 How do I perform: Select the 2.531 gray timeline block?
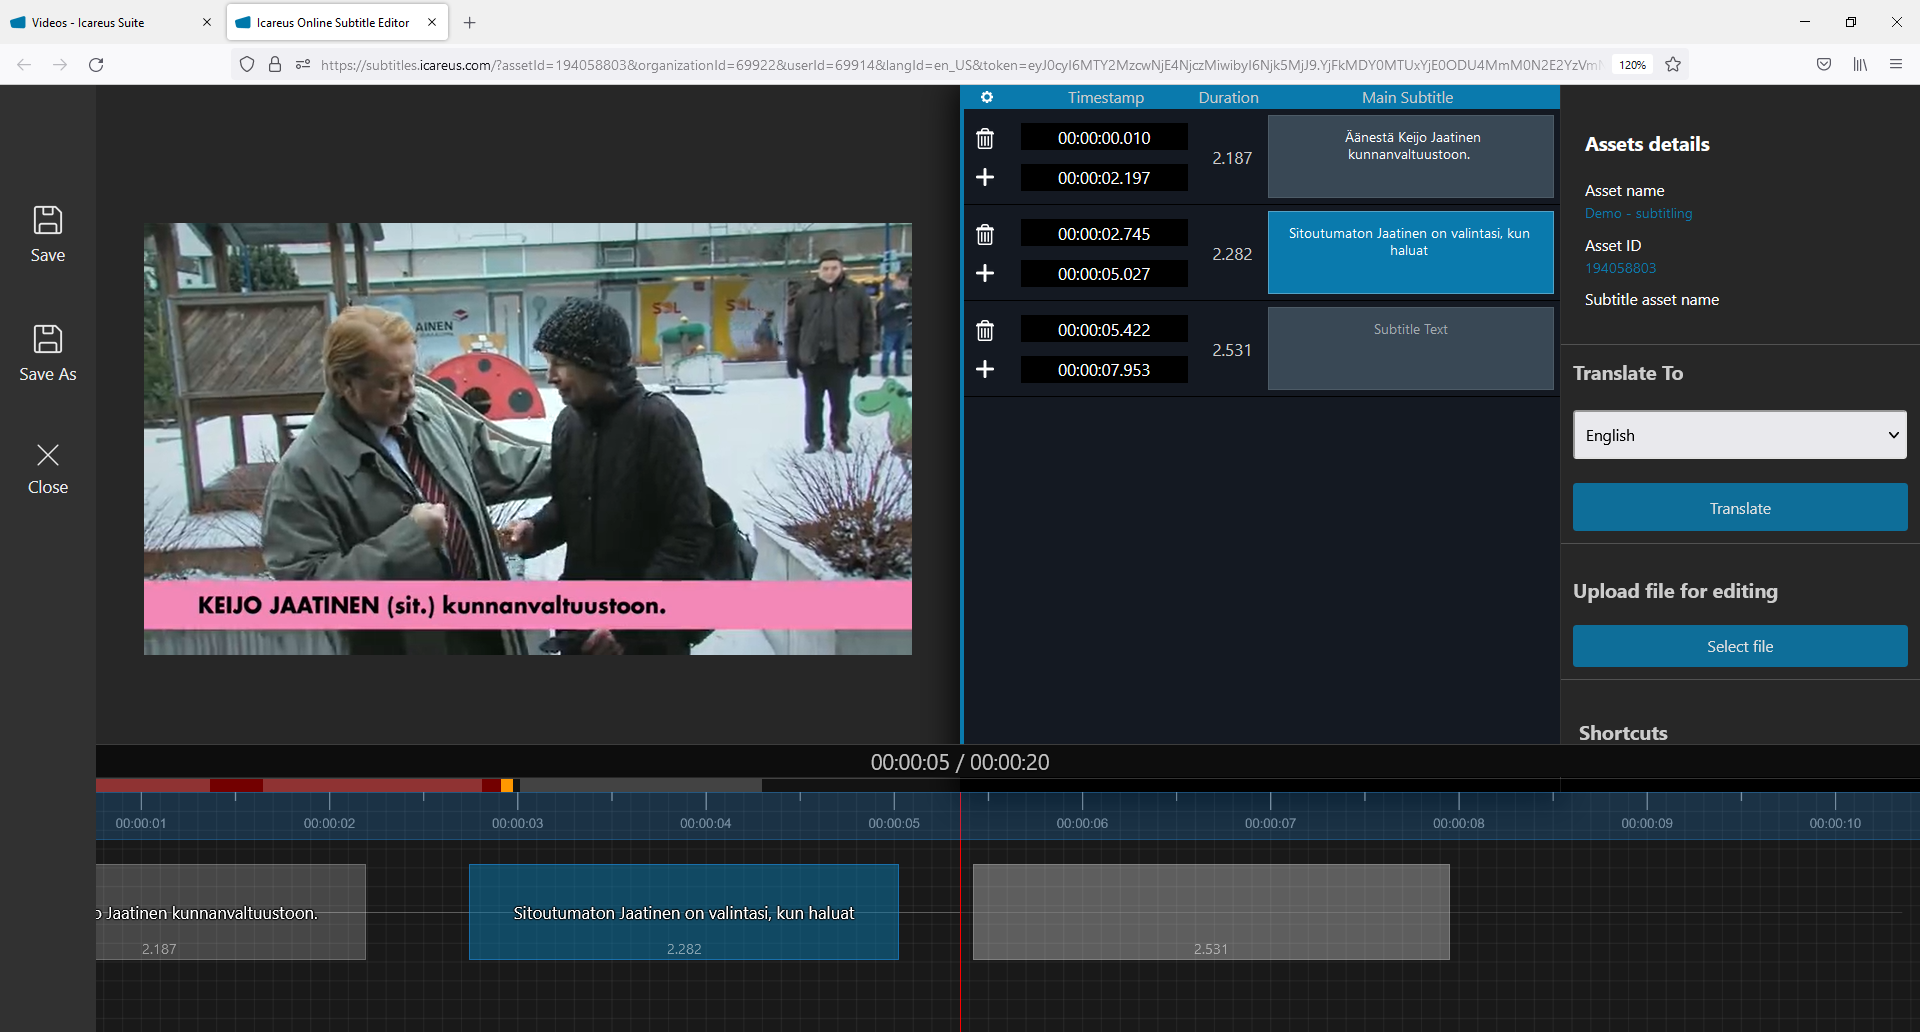[1210, 912]
